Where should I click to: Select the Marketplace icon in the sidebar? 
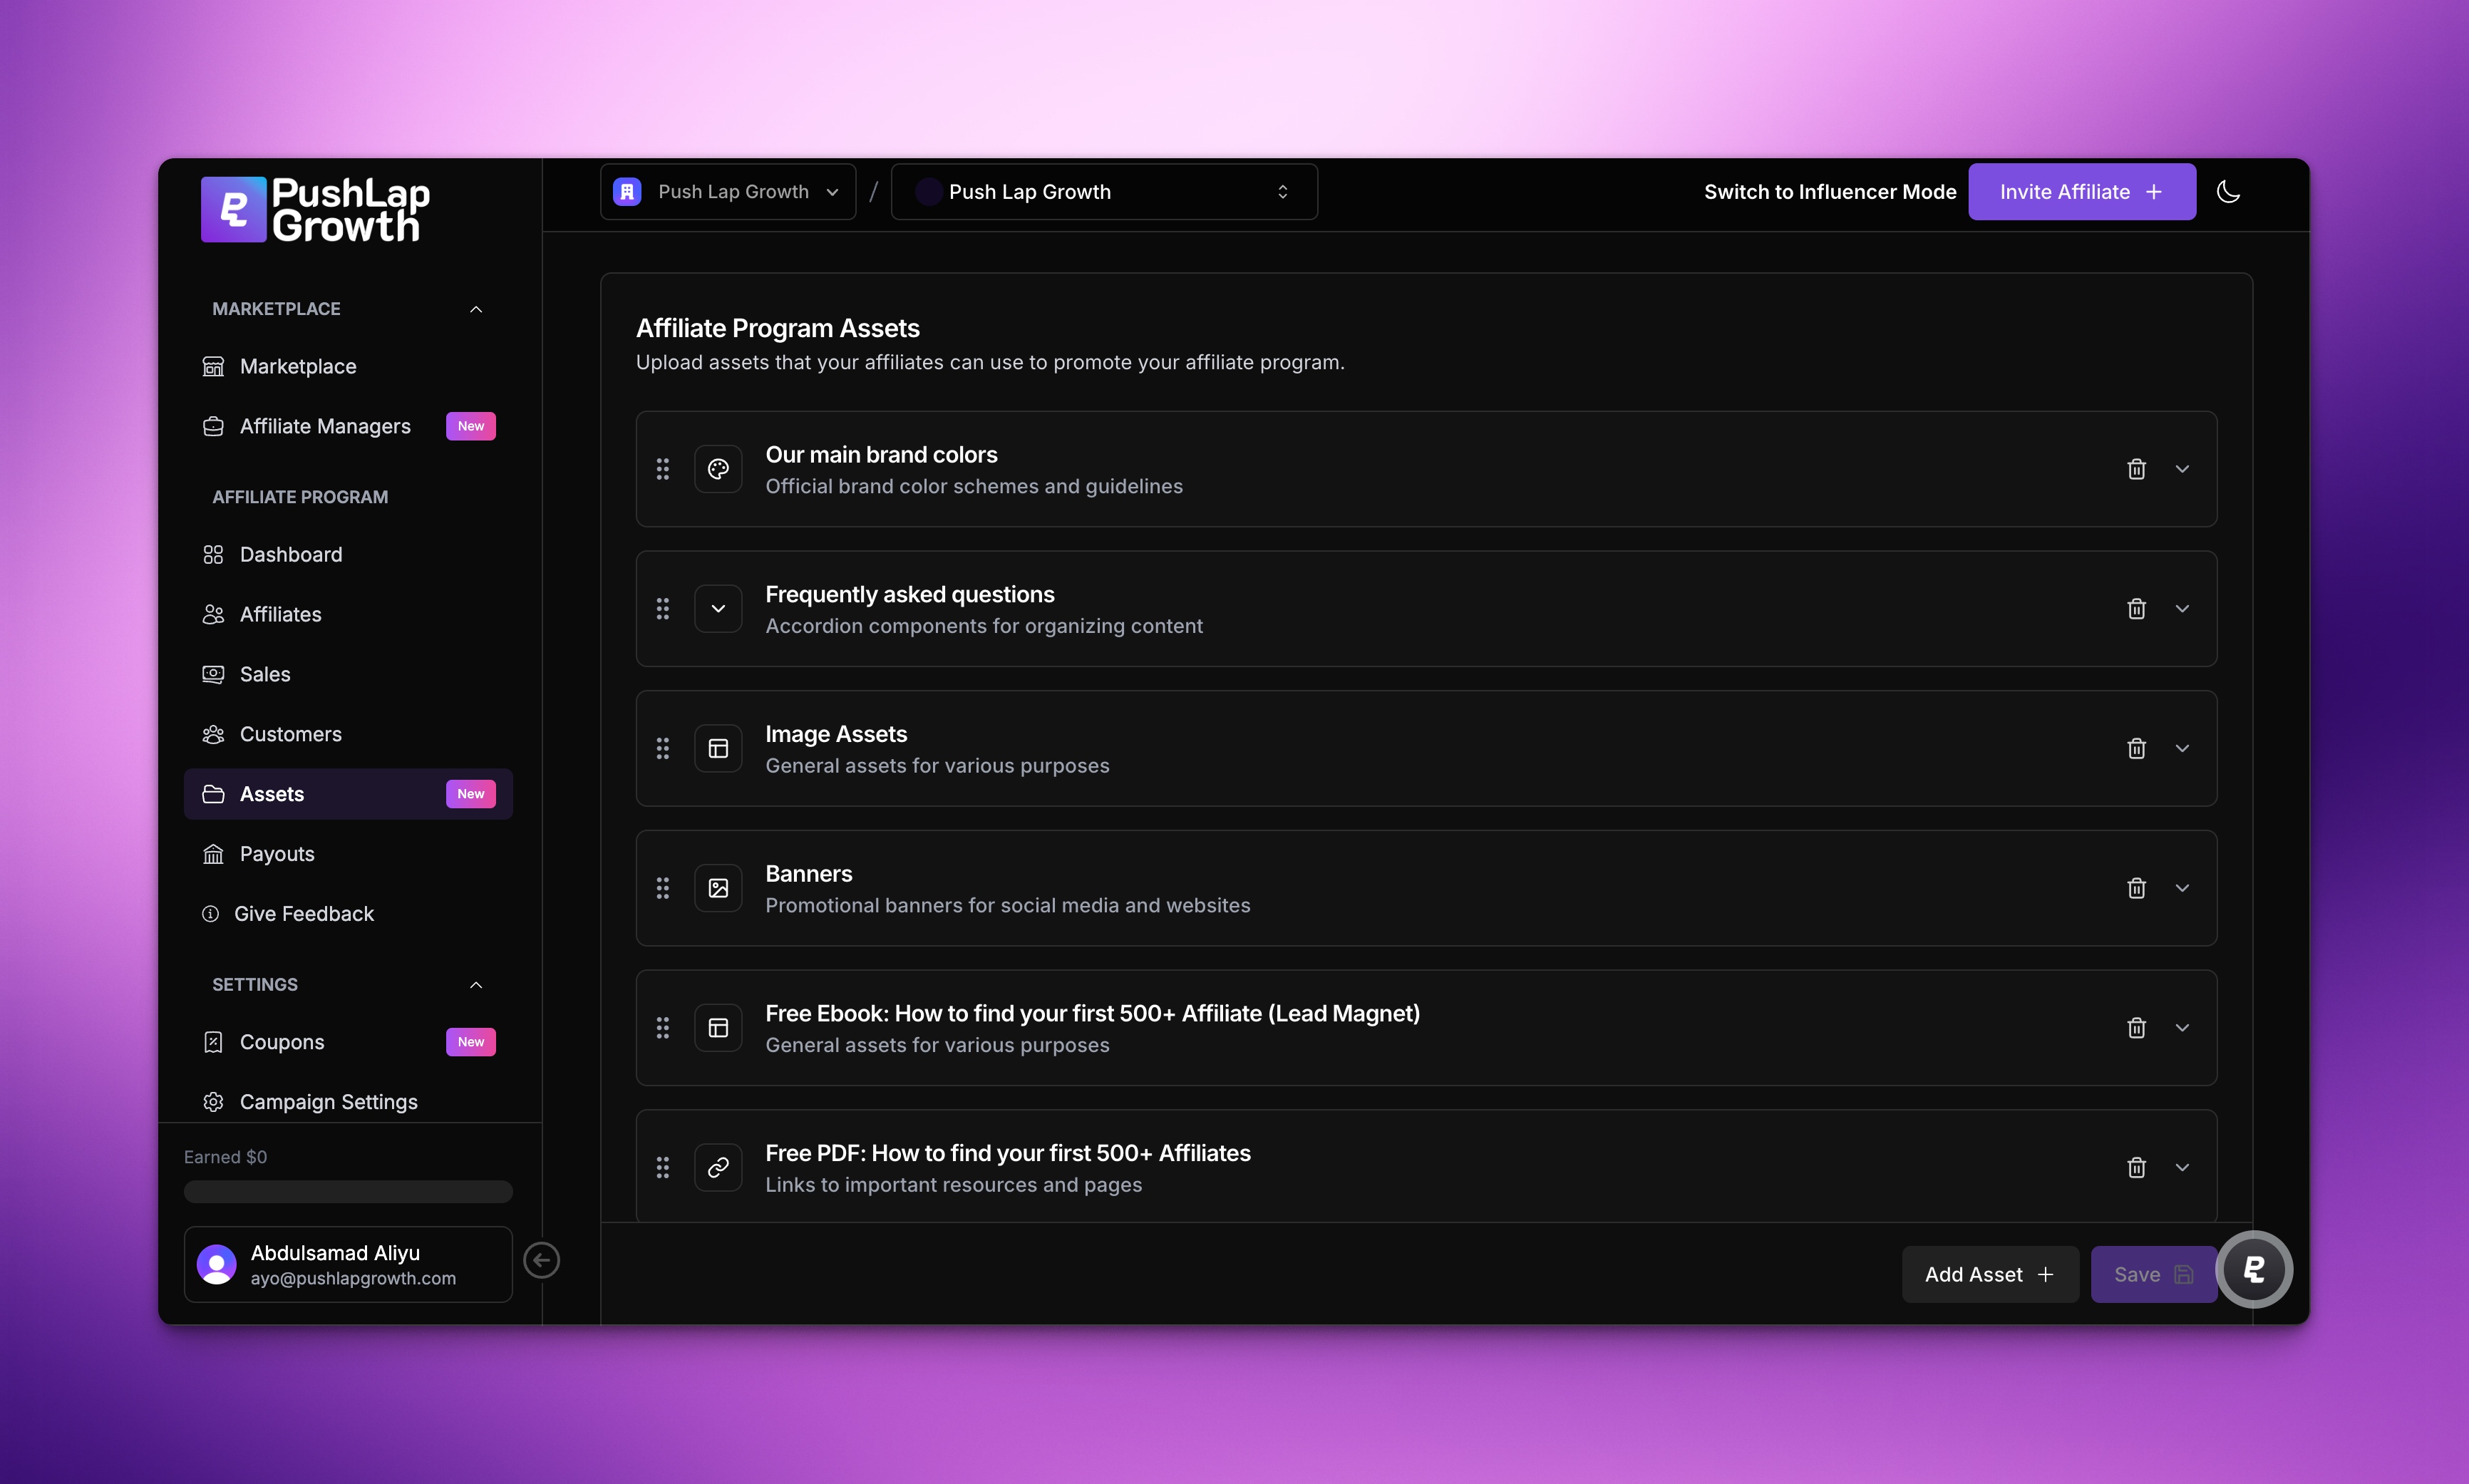(x=214, y=366)
